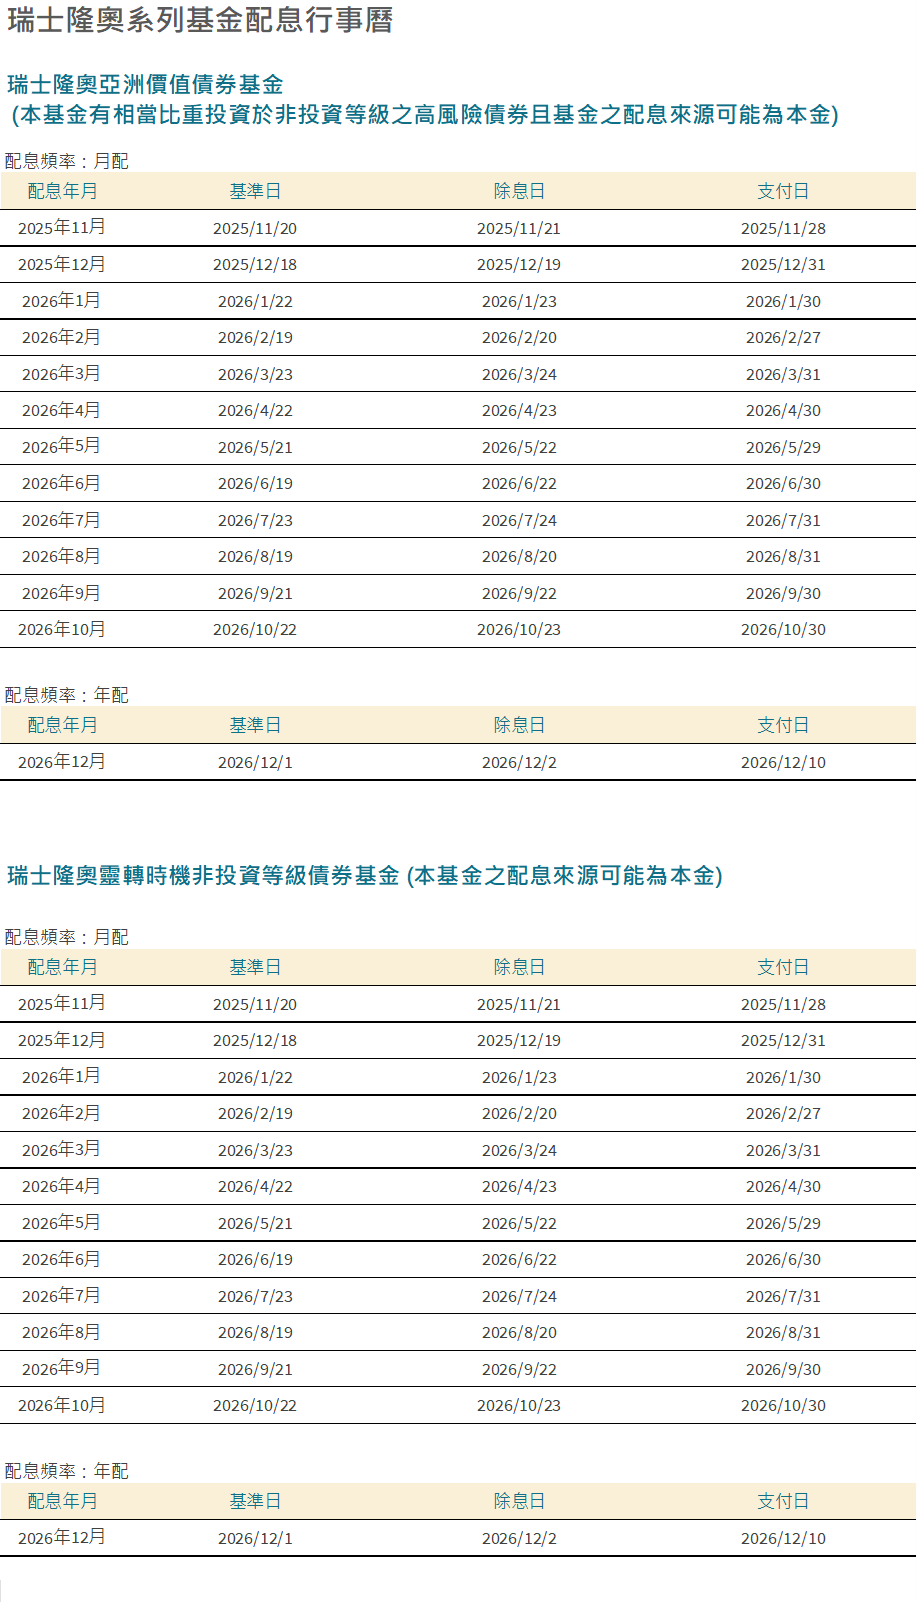
Task: Click 2026年5月 row label in Asia fund table
Action: (61, 447)
